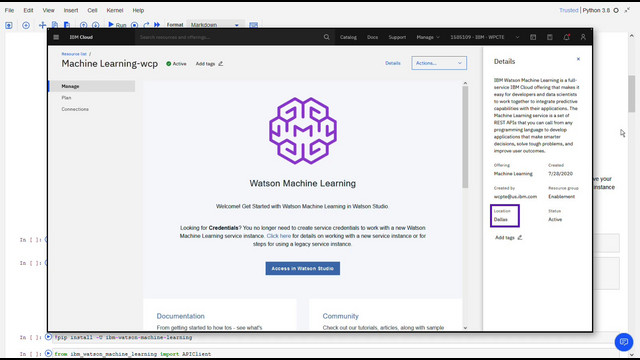Open the File menu

click(x=9, y=10)
